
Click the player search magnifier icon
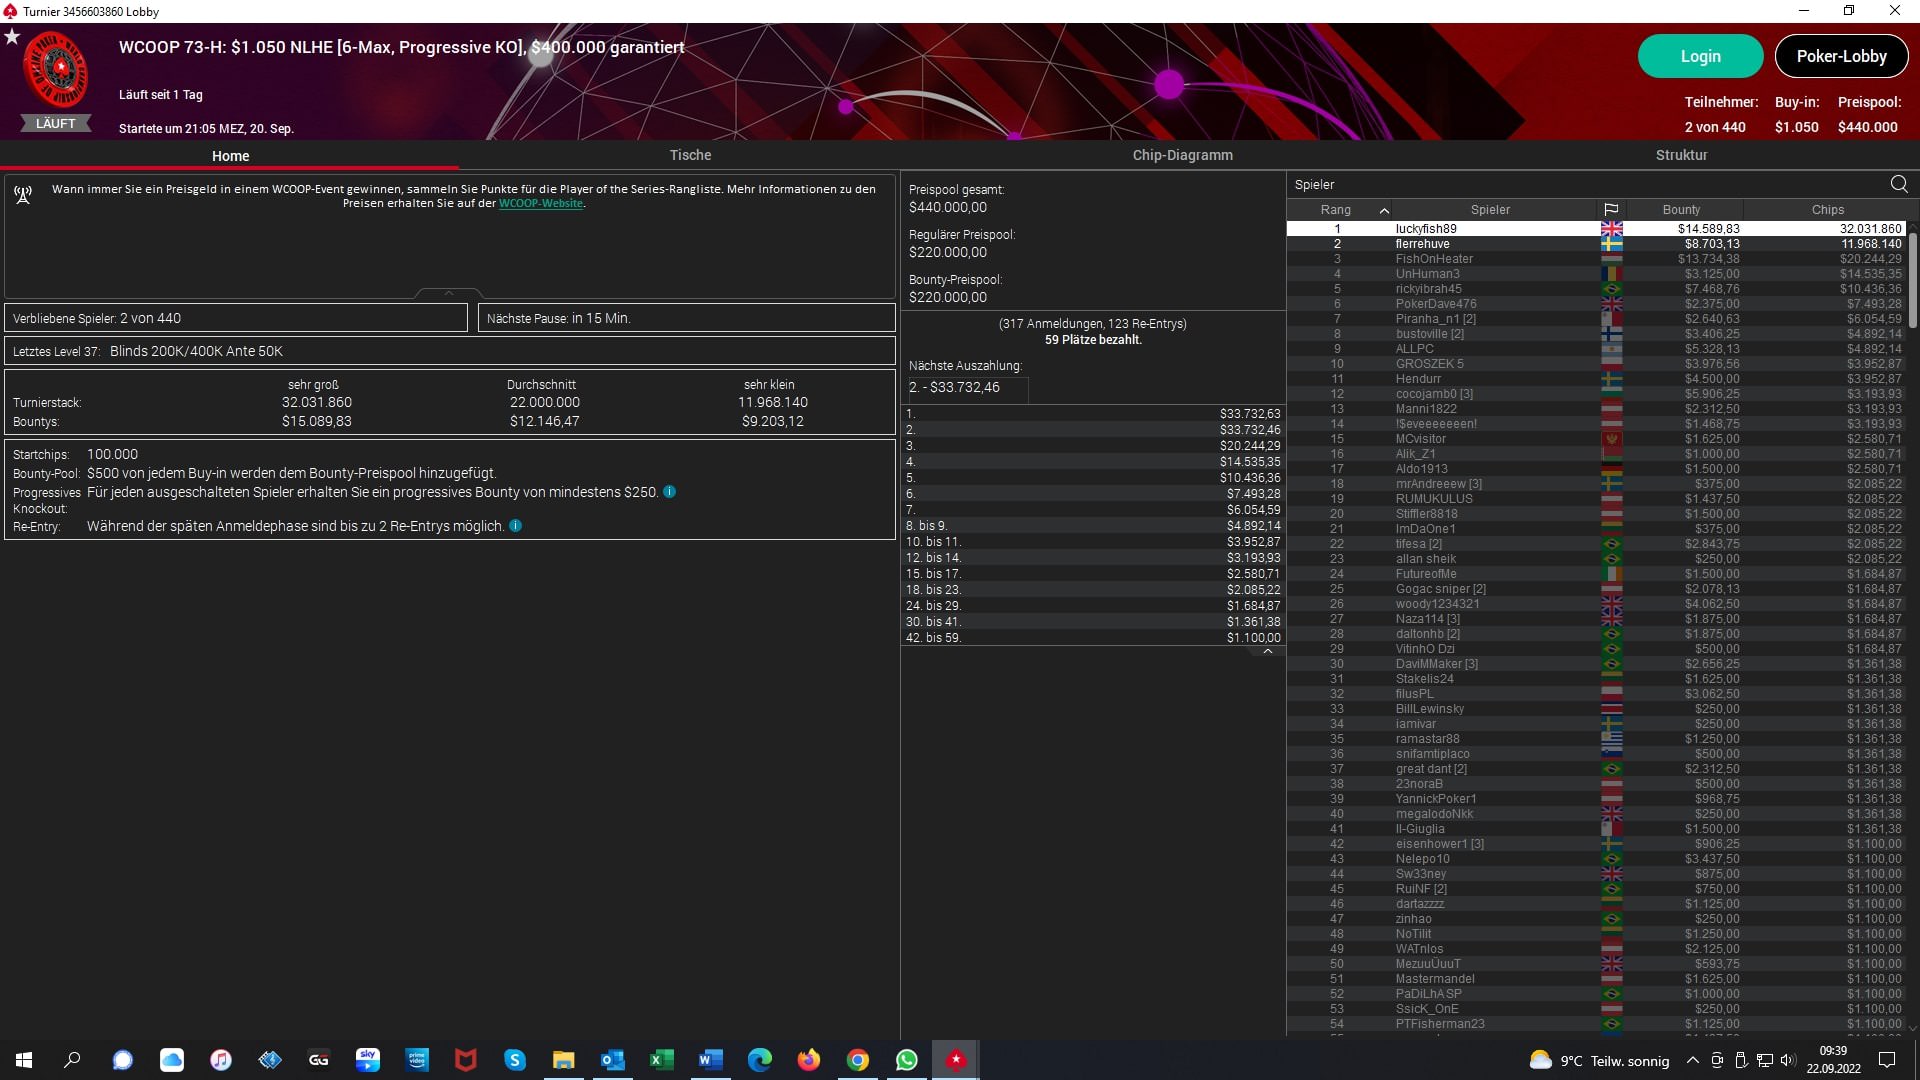click(1899, 184)
